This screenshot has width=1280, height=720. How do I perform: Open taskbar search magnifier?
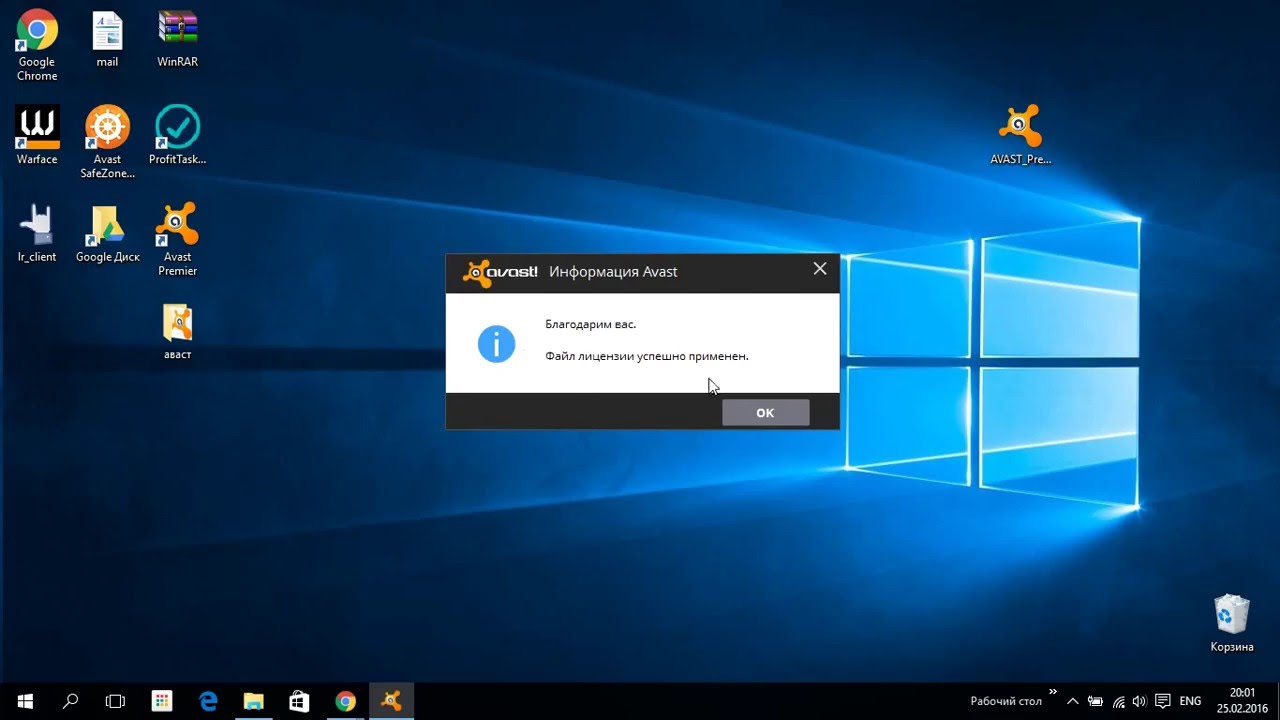click(70, 701)
